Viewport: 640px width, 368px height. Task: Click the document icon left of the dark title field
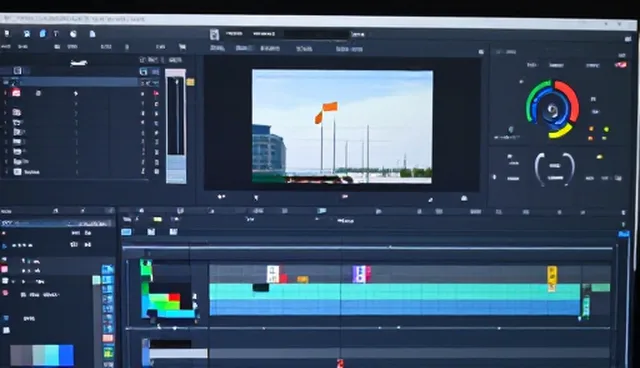pos(214,34)
